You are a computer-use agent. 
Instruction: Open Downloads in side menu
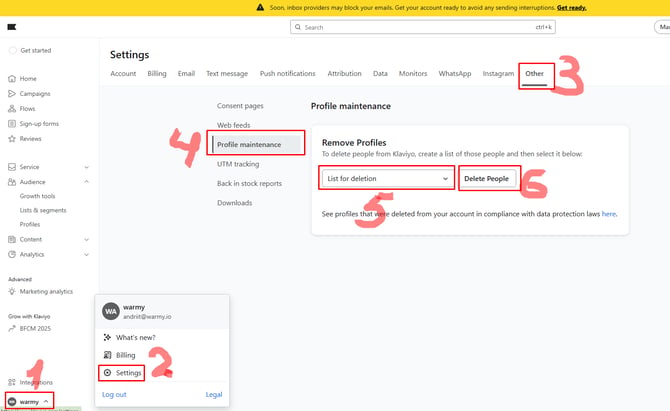[x=235, y=203]
